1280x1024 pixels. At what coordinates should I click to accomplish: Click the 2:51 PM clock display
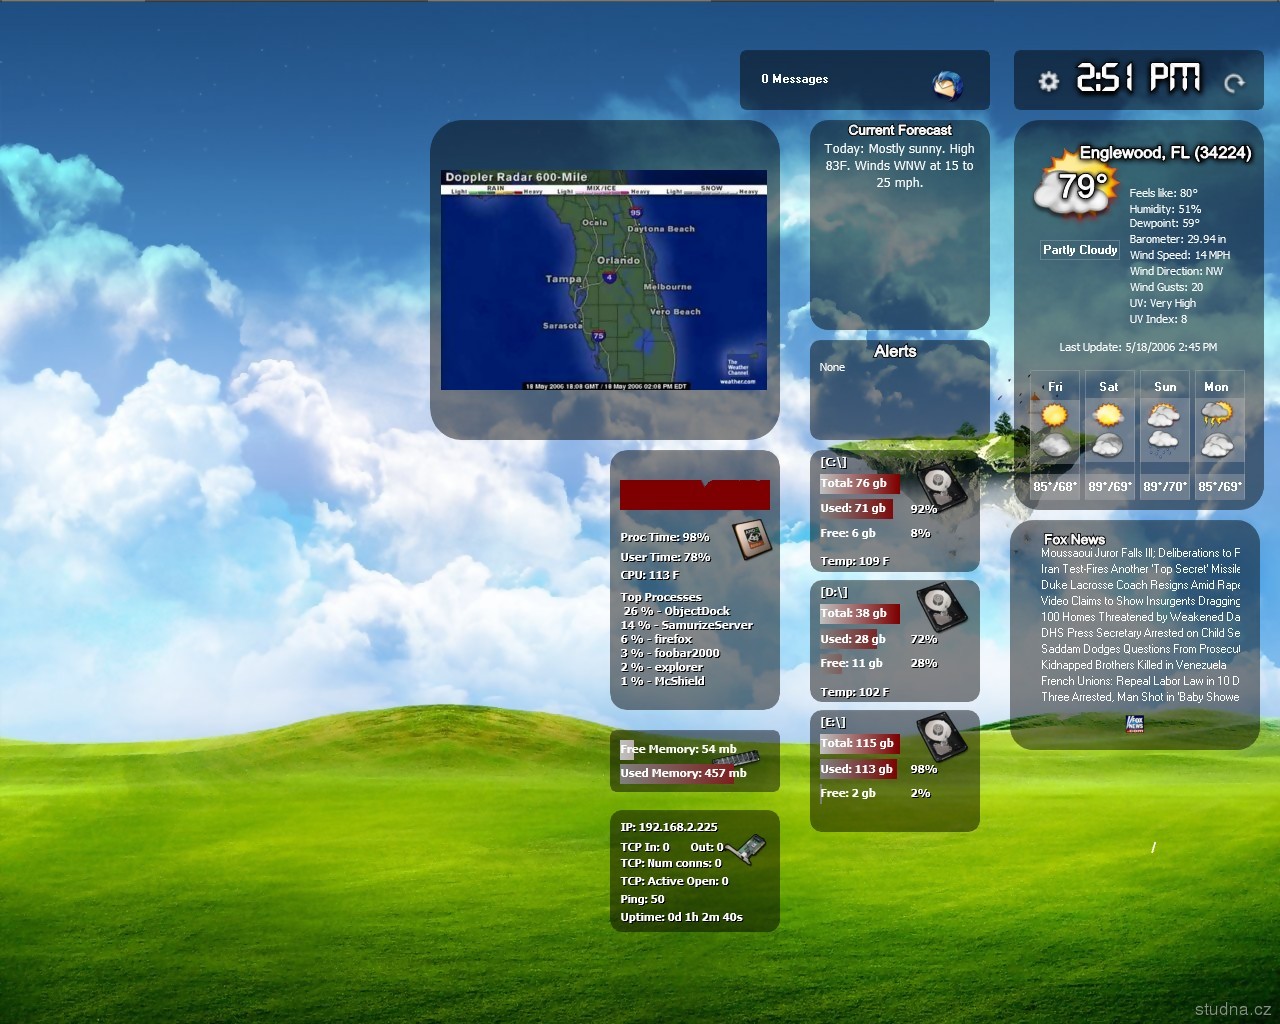[x=1138, y=79]
